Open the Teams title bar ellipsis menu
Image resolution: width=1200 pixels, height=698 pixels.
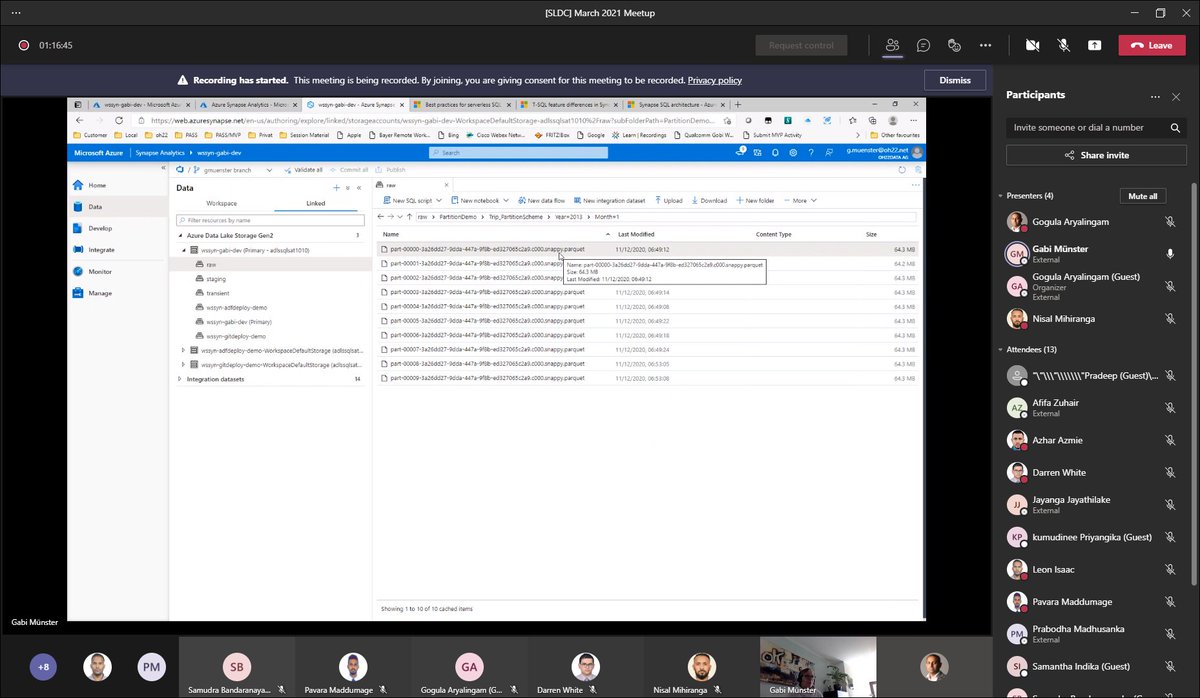[x=16, y=13]
